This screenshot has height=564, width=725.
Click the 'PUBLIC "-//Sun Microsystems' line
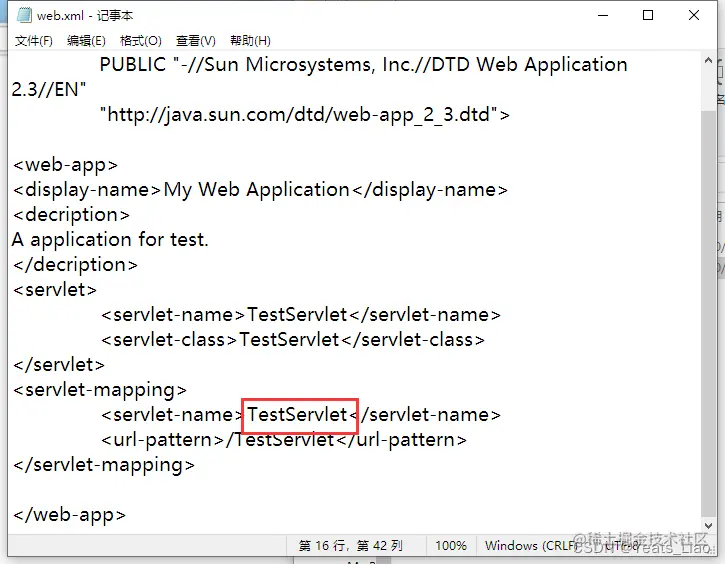(363, 65)
